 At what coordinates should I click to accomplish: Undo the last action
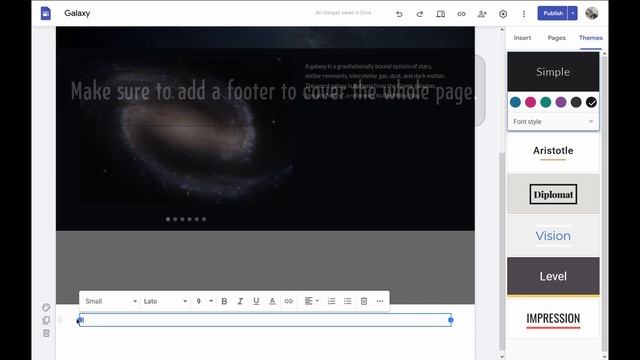click(399, 14)
